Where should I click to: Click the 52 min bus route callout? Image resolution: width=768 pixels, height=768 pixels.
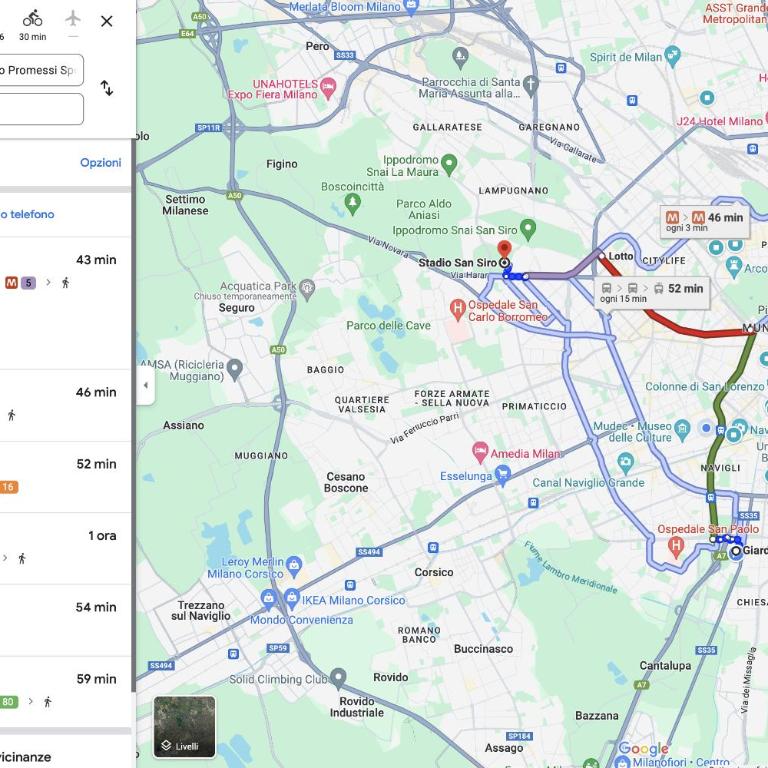652,293
